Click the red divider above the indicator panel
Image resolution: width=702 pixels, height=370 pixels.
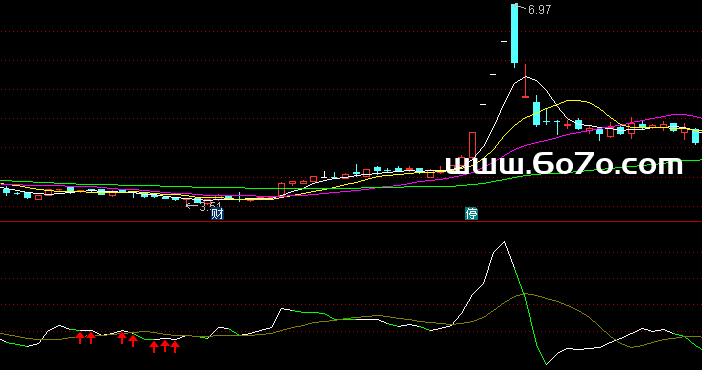(351, 221)
